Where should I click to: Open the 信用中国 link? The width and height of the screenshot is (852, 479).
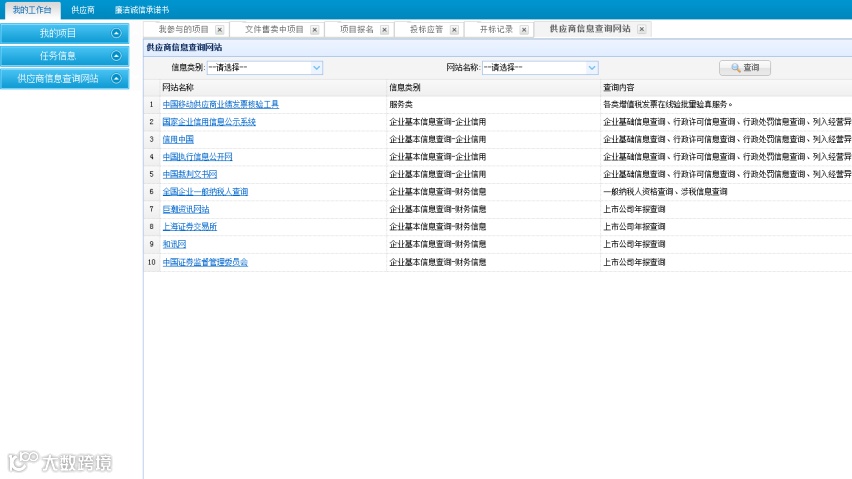[178, 139]
